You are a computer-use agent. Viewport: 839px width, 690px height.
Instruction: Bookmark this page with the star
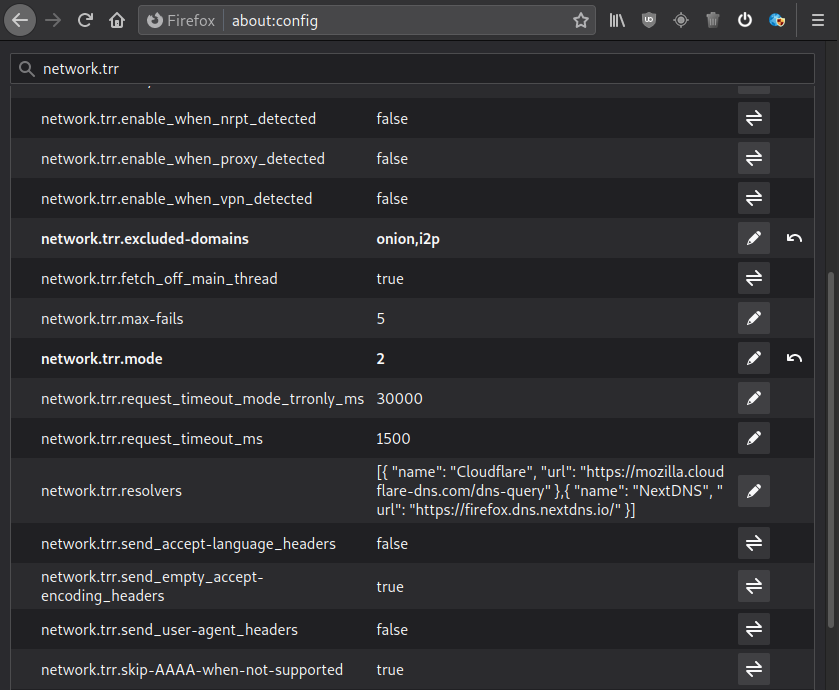tap(580, 20)
